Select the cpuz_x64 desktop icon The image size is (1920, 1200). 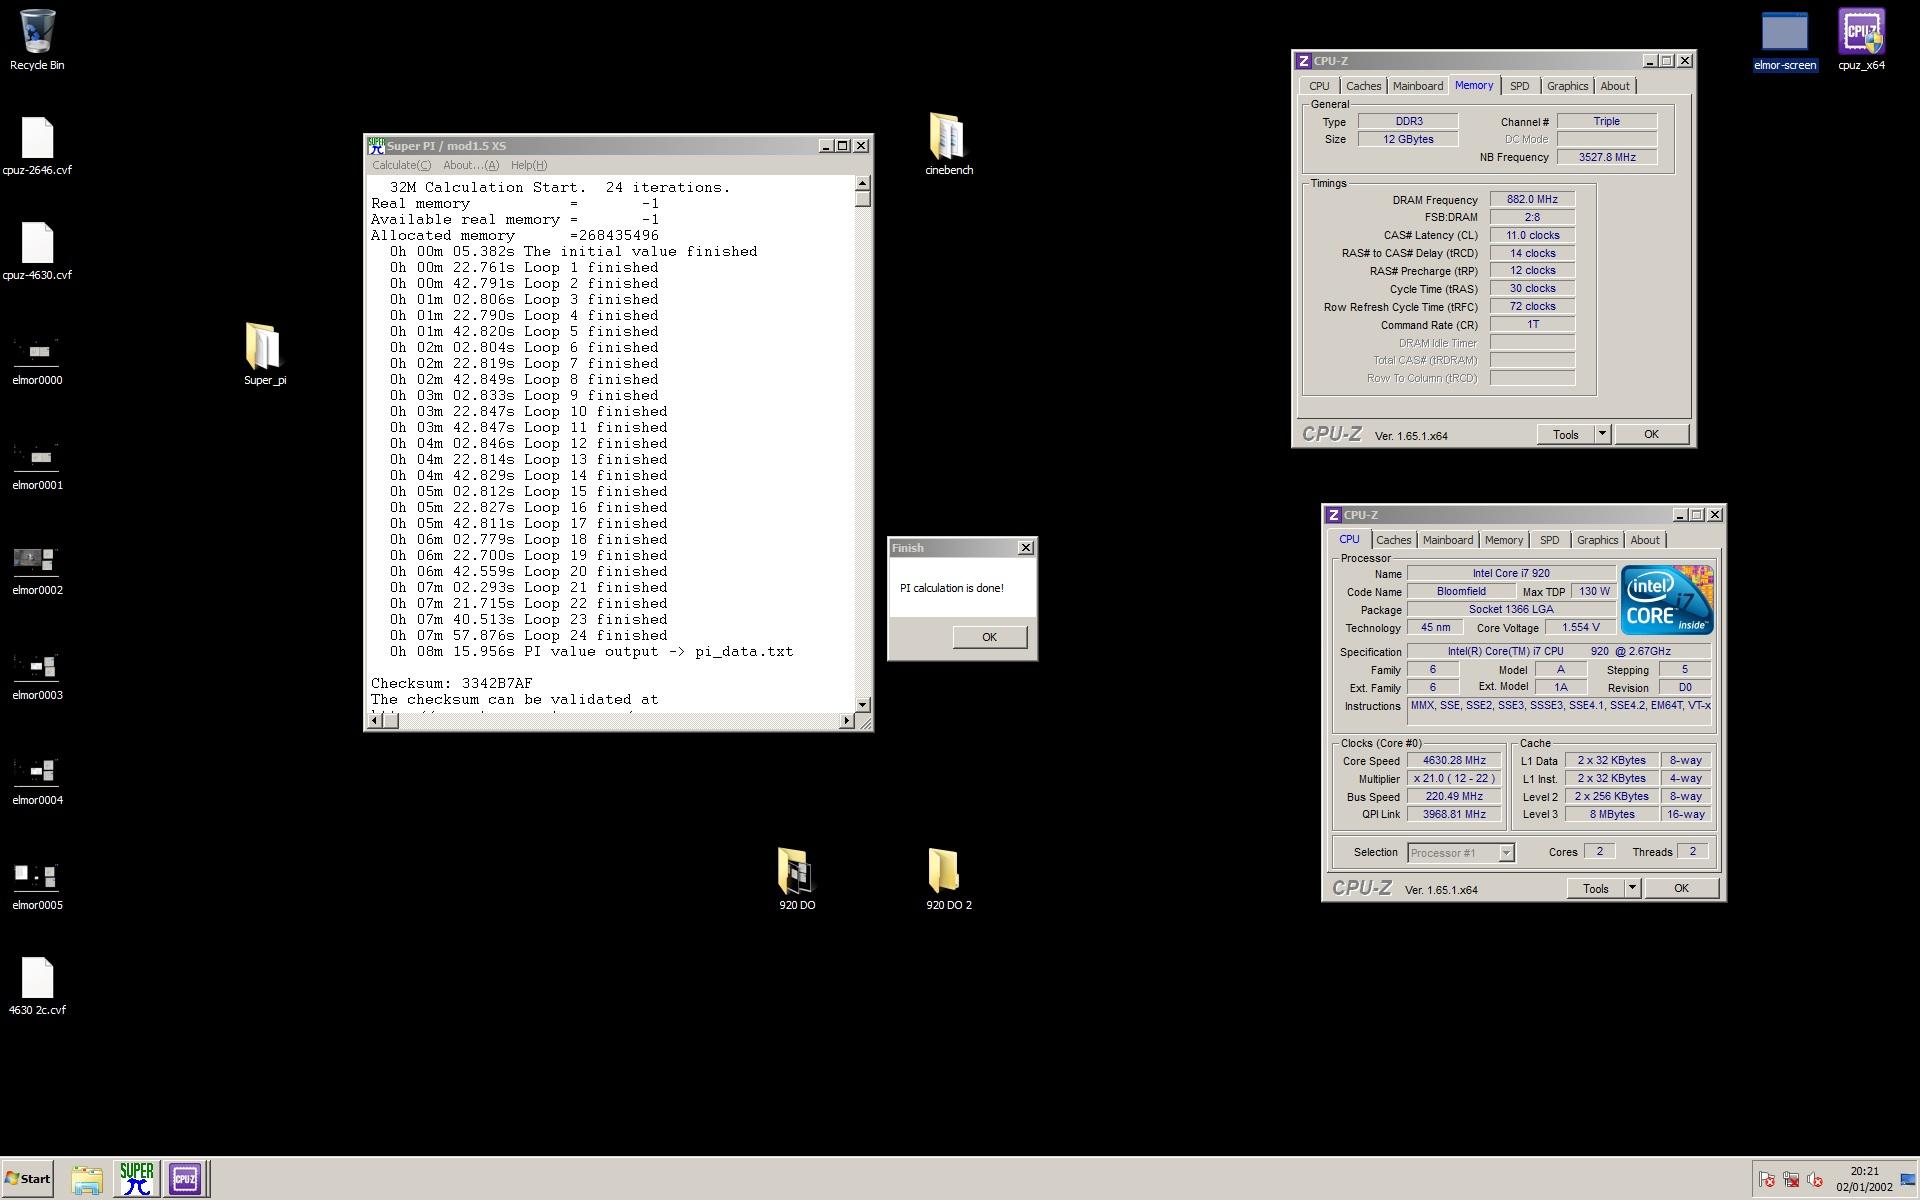point(1861,40)
